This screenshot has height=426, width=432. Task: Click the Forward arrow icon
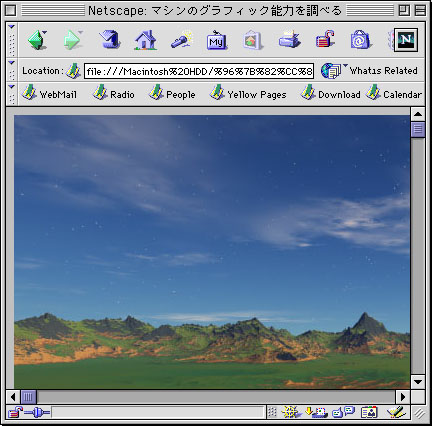pyautogui.click(x=73, y=40)
